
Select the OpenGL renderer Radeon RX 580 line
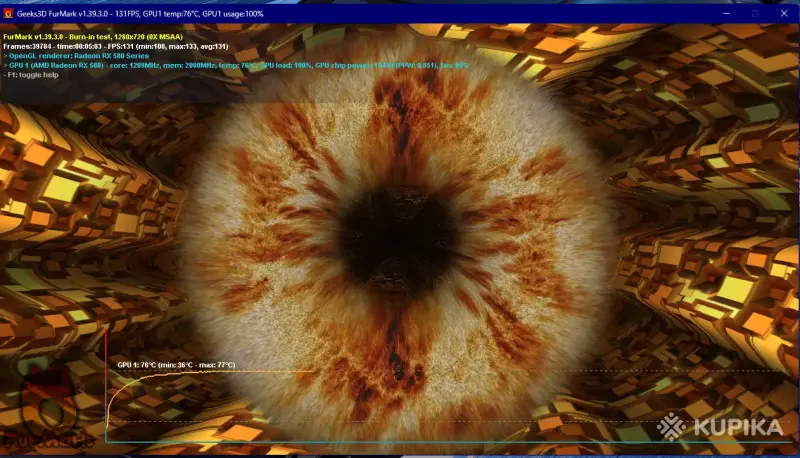pyautogui.click(x=76, y=56)
